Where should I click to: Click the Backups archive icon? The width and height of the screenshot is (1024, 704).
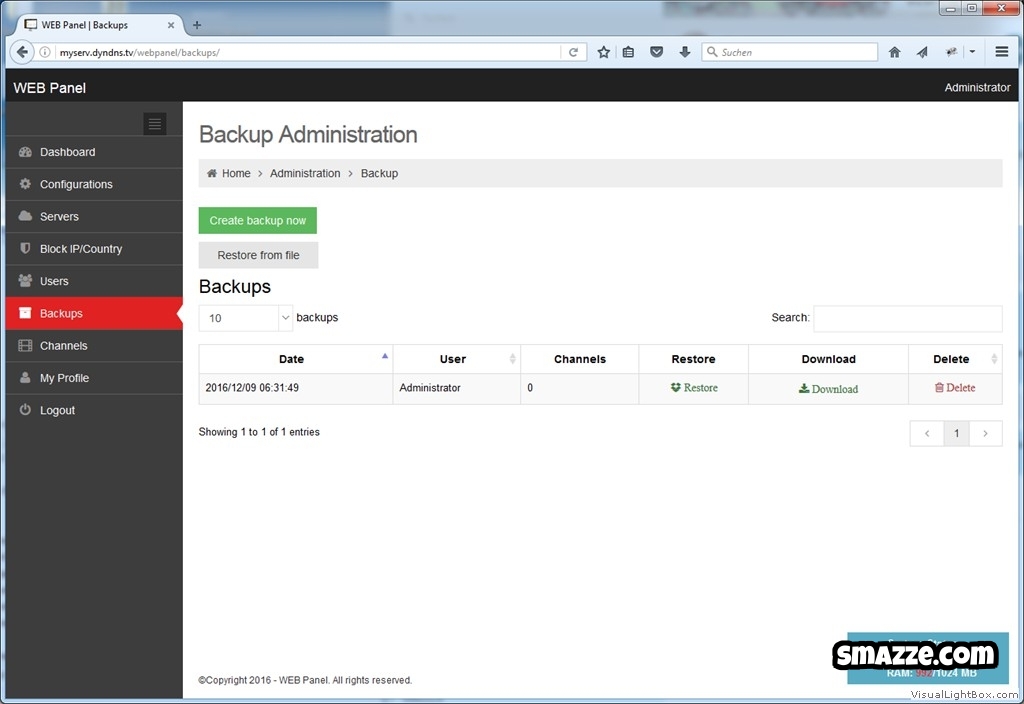[x=25, y=313]
